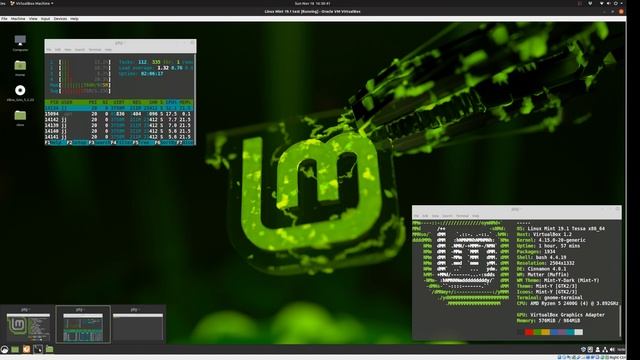
Task: Select htop process row with PID 14141
Action: [120, 137]
